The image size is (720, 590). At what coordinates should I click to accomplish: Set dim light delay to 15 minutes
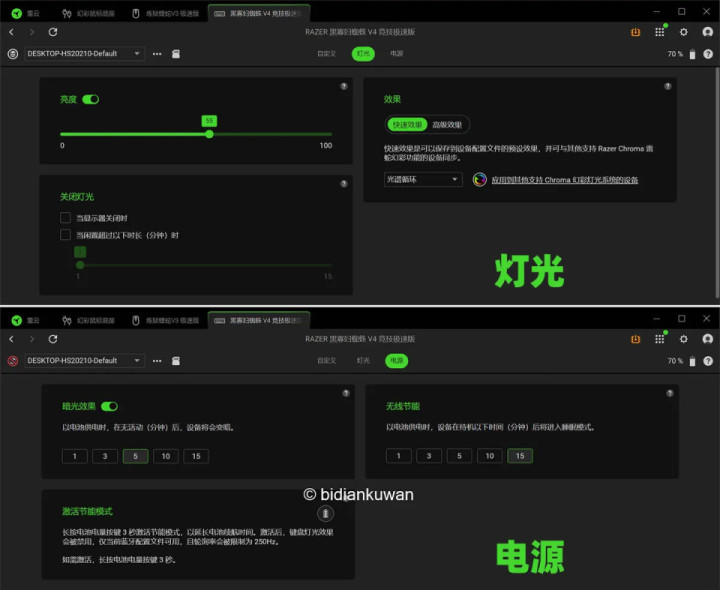coord(196,456)
